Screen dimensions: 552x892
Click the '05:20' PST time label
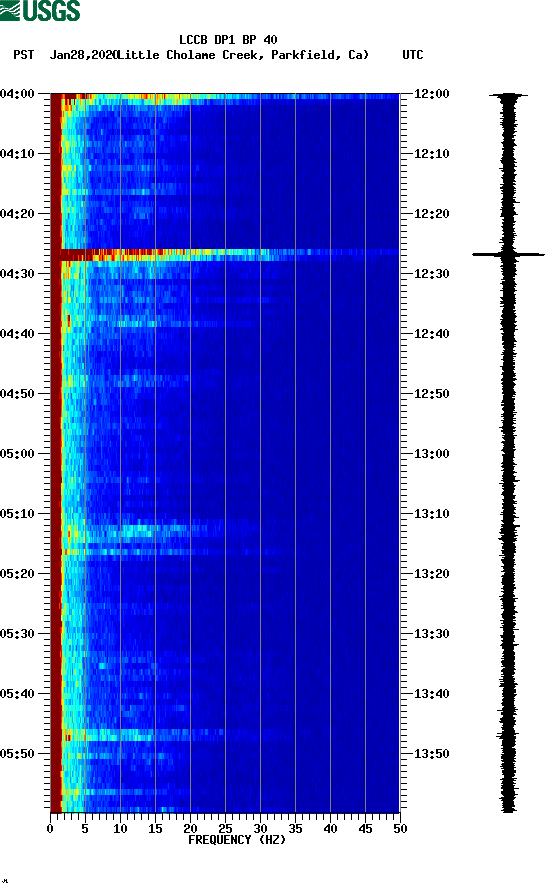pos(17,573)
